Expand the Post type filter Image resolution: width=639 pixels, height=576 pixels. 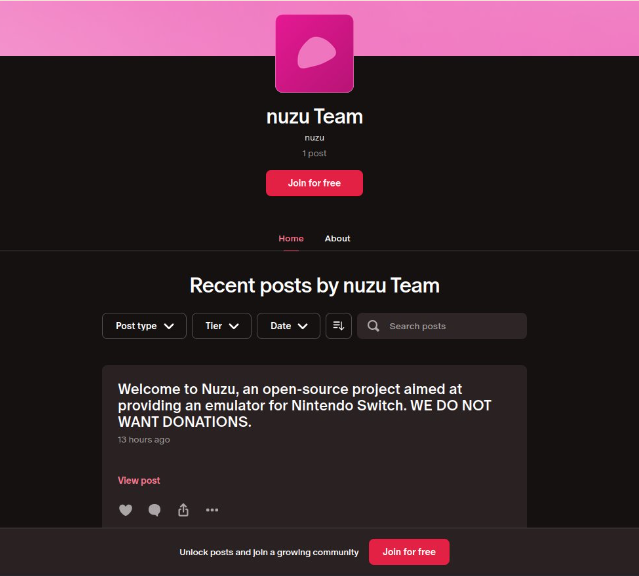click(x=144, y=326)
